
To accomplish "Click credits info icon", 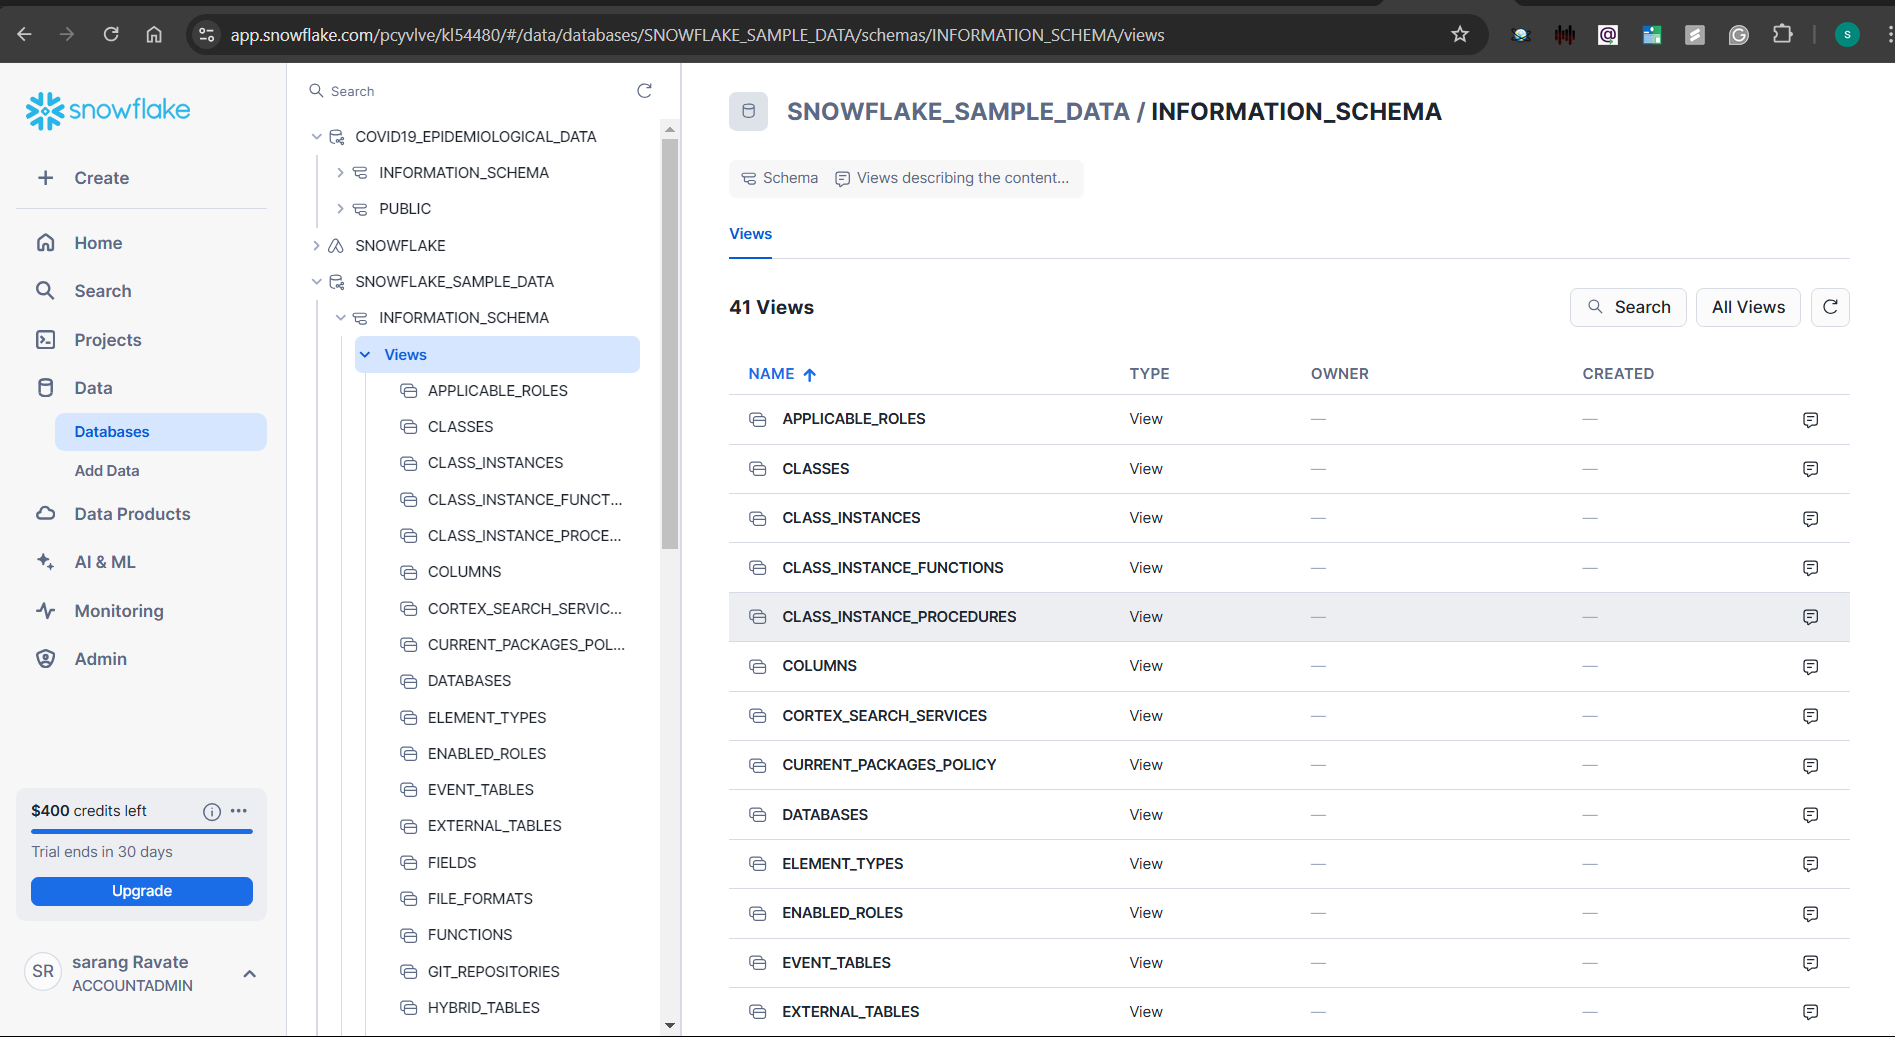I will 212,812.
